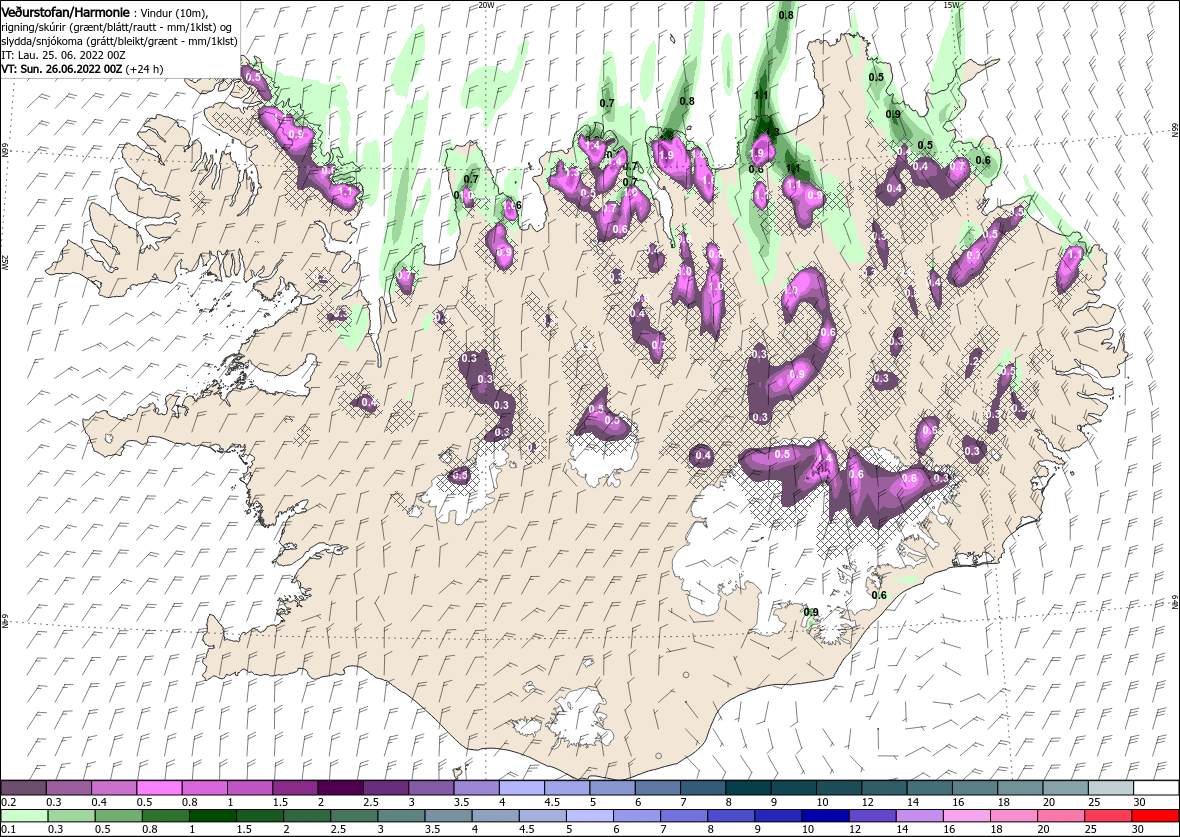Click the '20W' longitude label at the top edge
Viewport: 1180px width, 837px height.
click(x=487, y=5)
